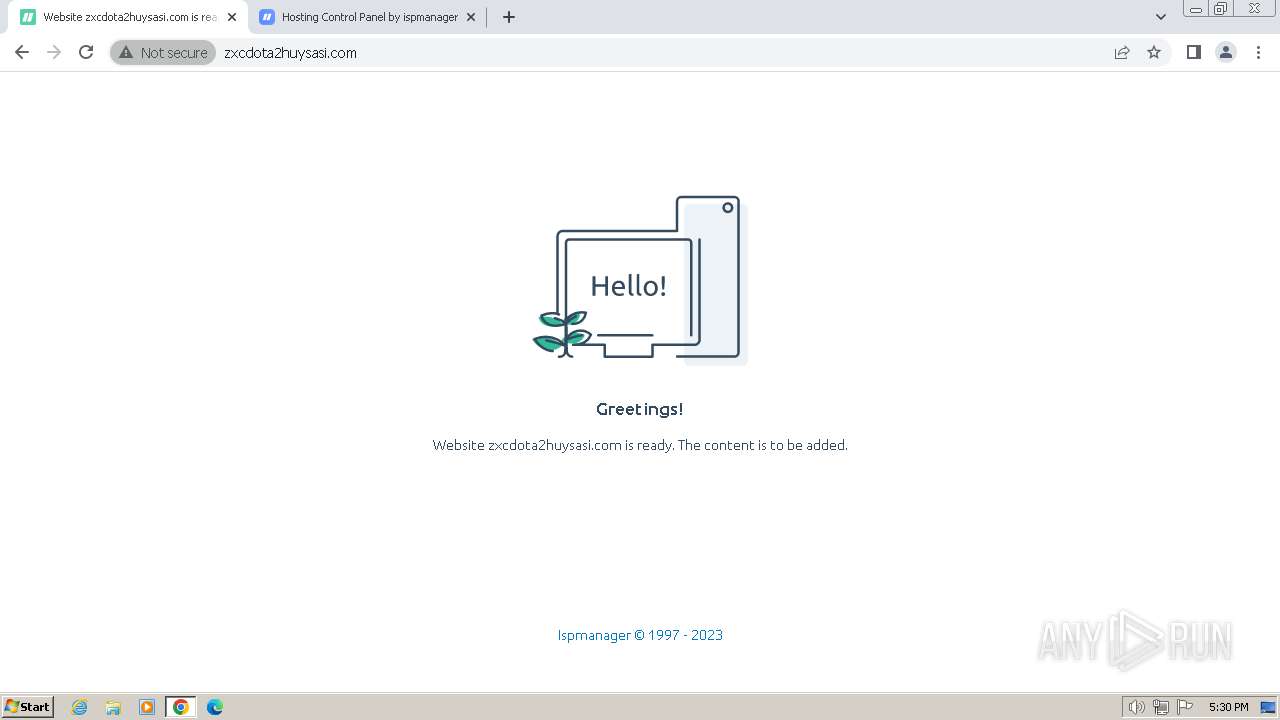Go forward to next page
The width and height of the screenshot is (1280, 720).
54,52
